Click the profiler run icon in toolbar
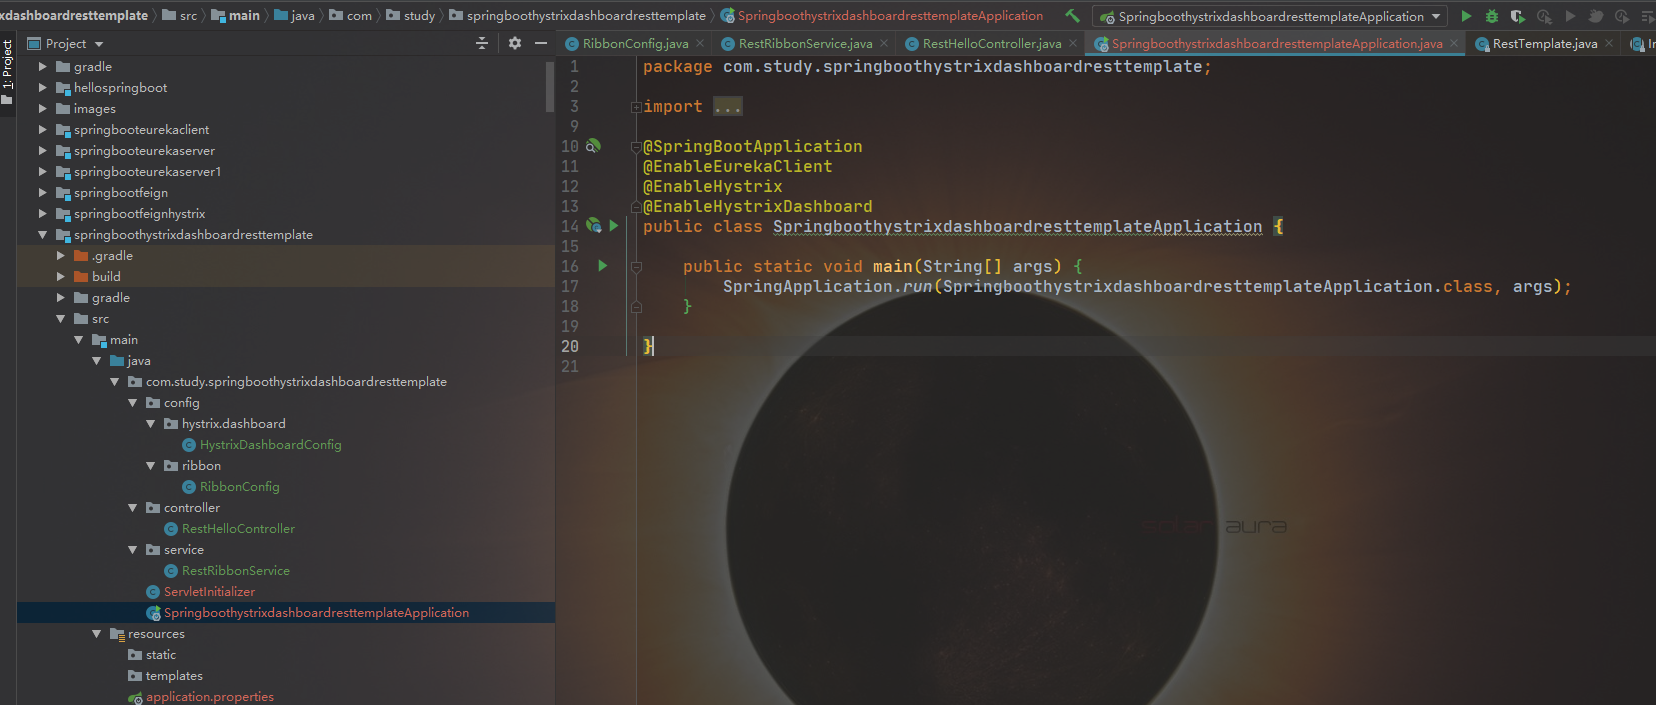 (1544, 16)
